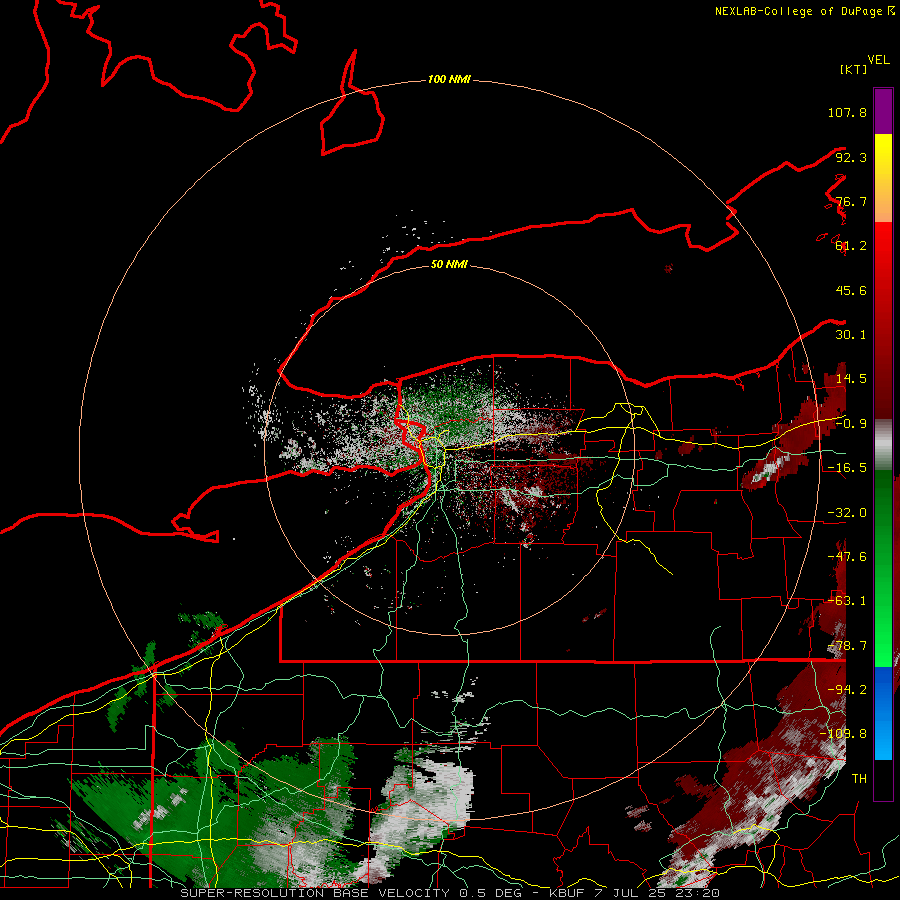Click the -32.0 velocity scale value

[847, 513]
